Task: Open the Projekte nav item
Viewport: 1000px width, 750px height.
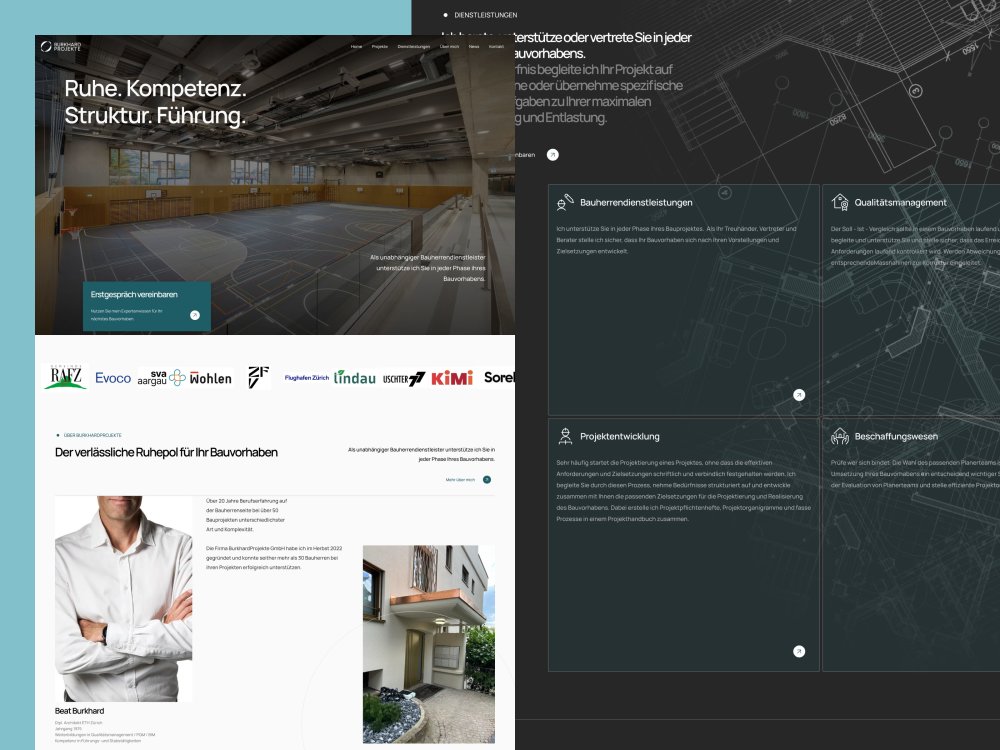Action: [x=379, y=47]
